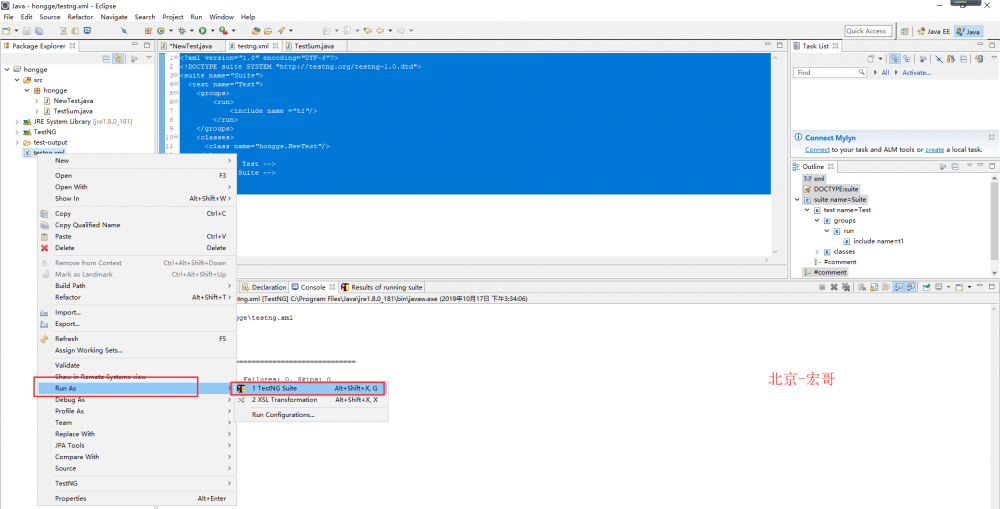Click Open Console icon in Console toolbar
Viewport: 1000px width, 509px height.
pyautogui.click(x=959, y=287)
